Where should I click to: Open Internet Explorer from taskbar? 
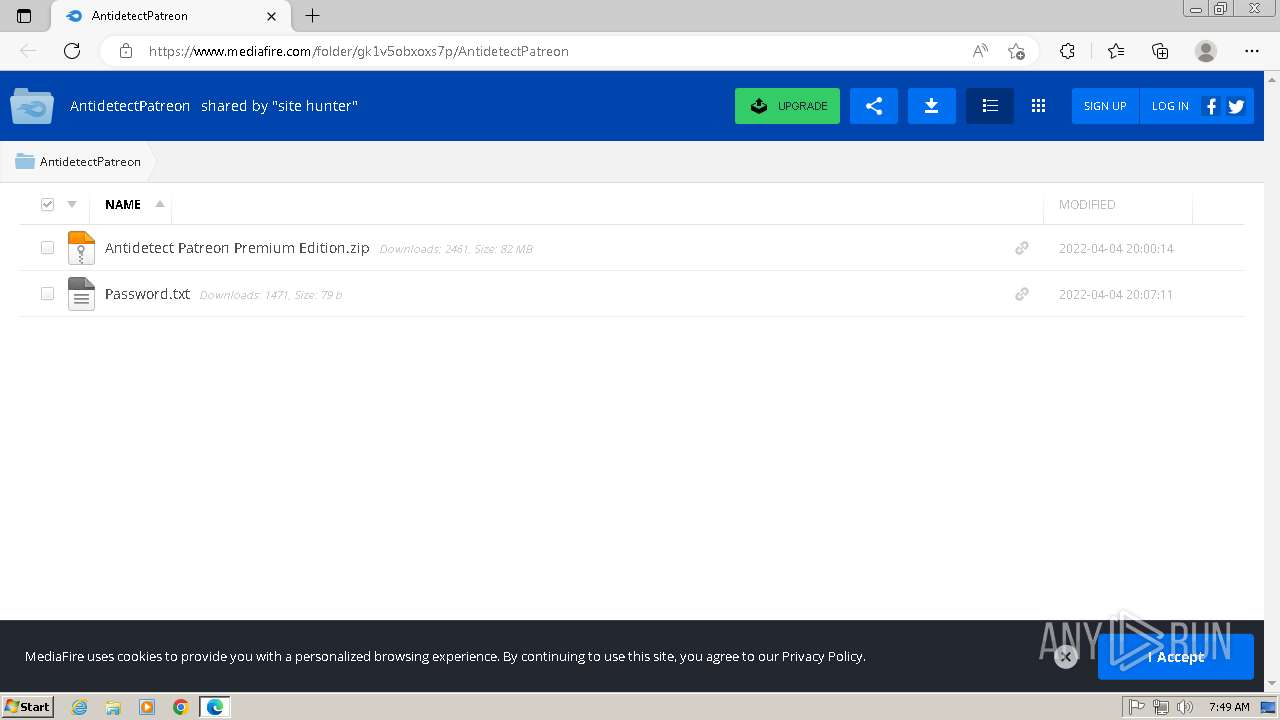[79, 707]
